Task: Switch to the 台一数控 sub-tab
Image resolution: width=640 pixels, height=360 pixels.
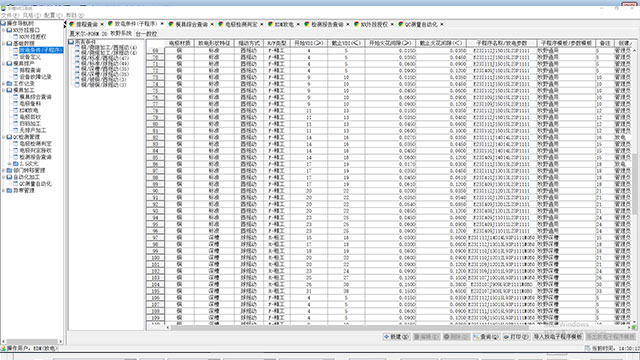Action: (146, 34)
